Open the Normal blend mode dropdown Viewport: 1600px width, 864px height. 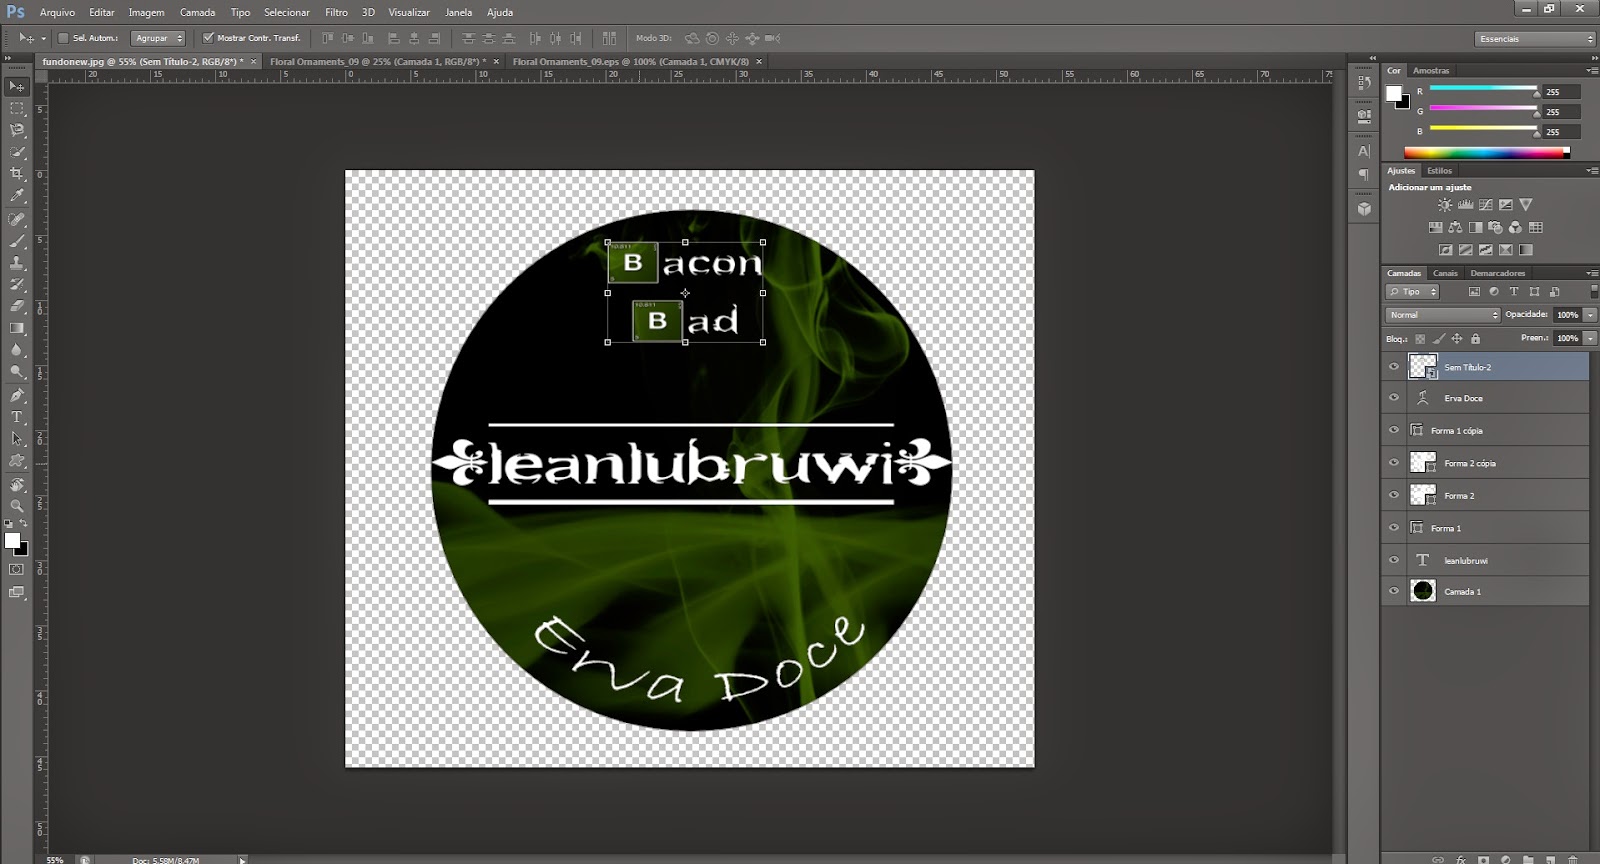1443,314
